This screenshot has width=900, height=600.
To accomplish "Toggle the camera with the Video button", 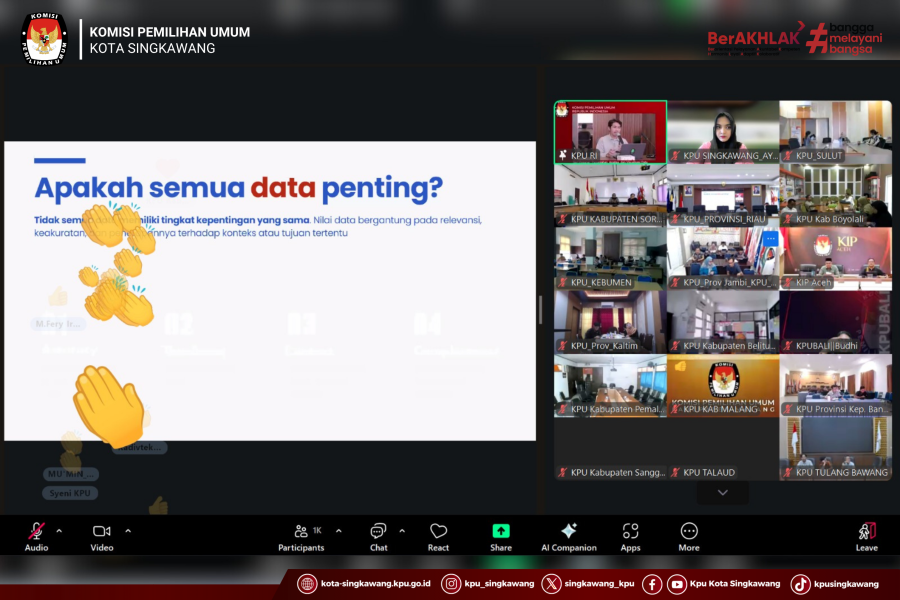I will point(102,536).
